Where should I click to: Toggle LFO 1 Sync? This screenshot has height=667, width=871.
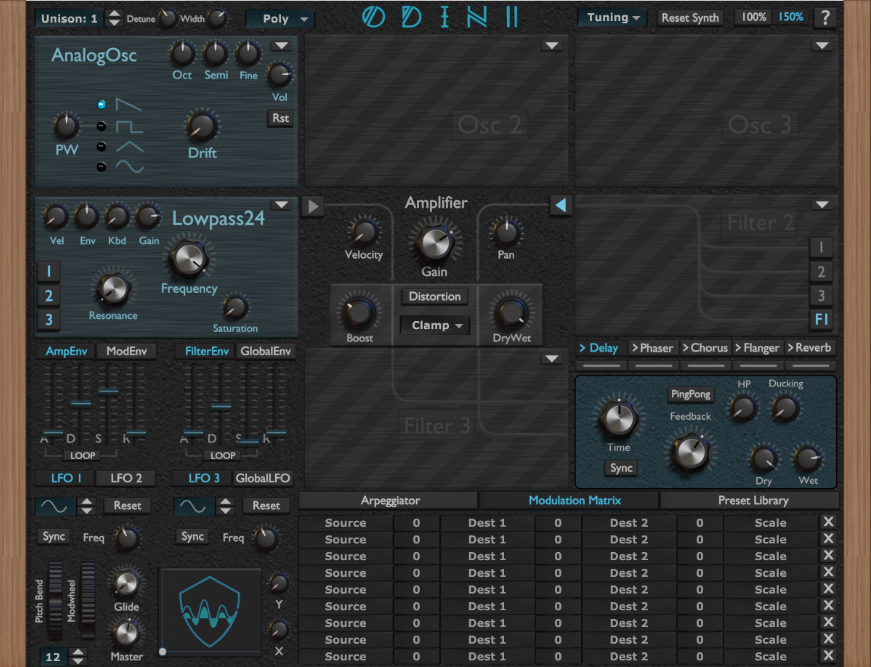pos(54,536)
